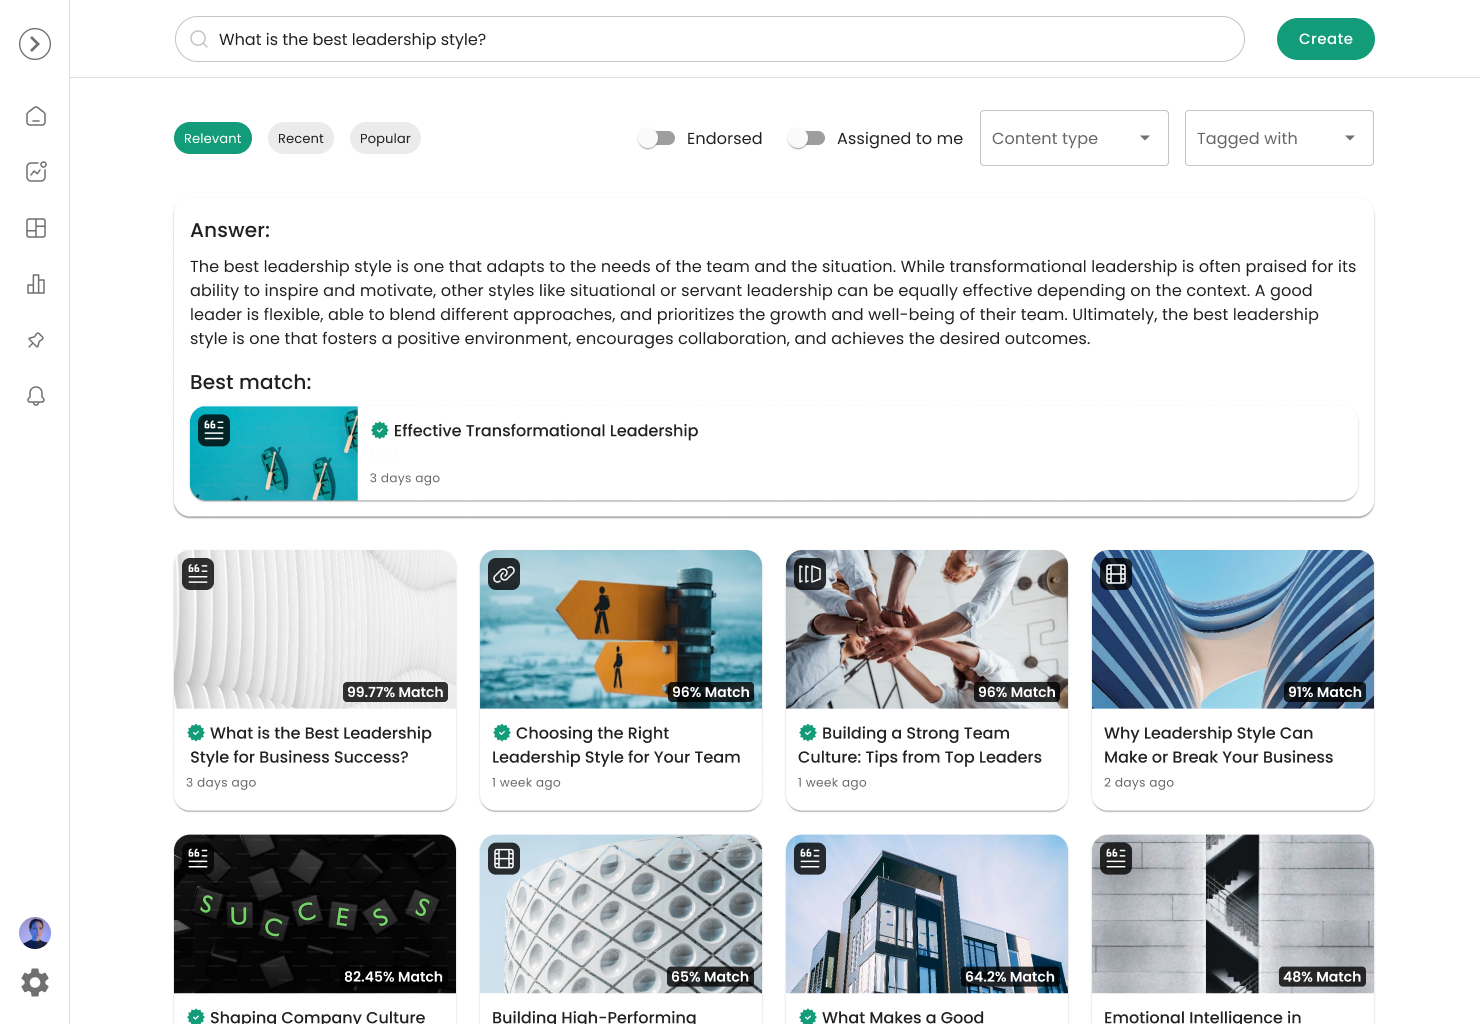Click the video icon on Why Leadership Style card
Screen dimensions: 1480x1024
click(1116, 574)
